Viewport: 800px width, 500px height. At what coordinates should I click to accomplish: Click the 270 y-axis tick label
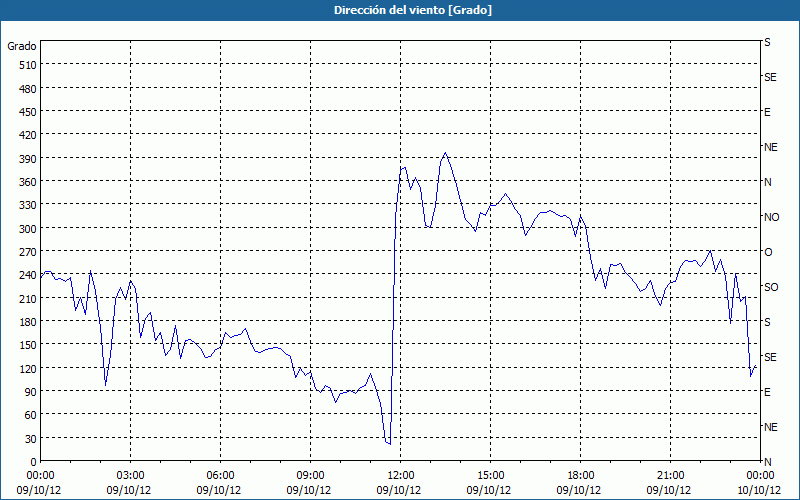(x=28, y=252)
